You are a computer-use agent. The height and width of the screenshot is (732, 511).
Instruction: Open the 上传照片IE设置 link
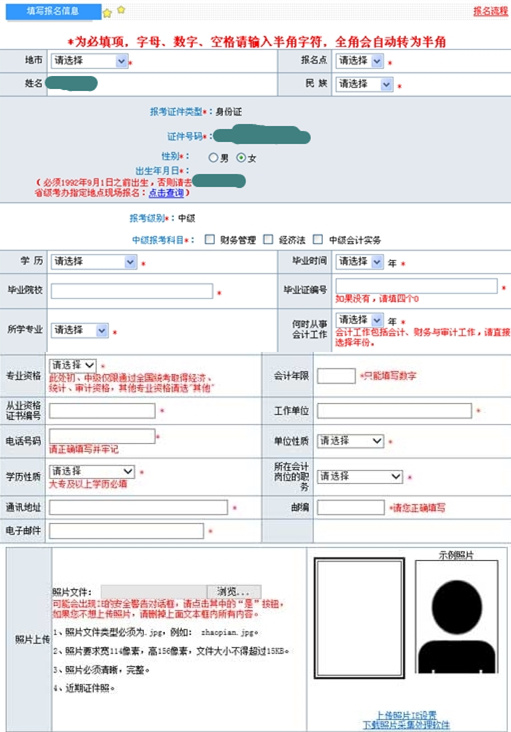[x=406, y=715]
